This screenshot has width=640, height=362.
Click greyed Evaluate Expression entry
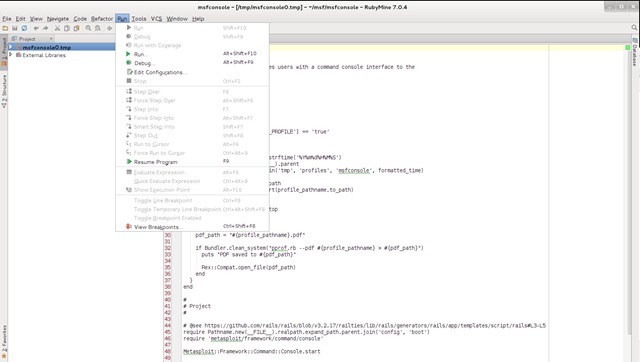pos(192,172)
